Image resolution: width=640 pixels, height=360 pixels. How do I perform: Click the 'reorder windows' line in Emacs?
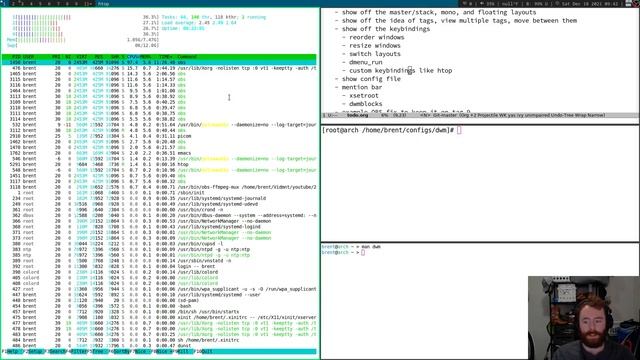tap(373, 37)
